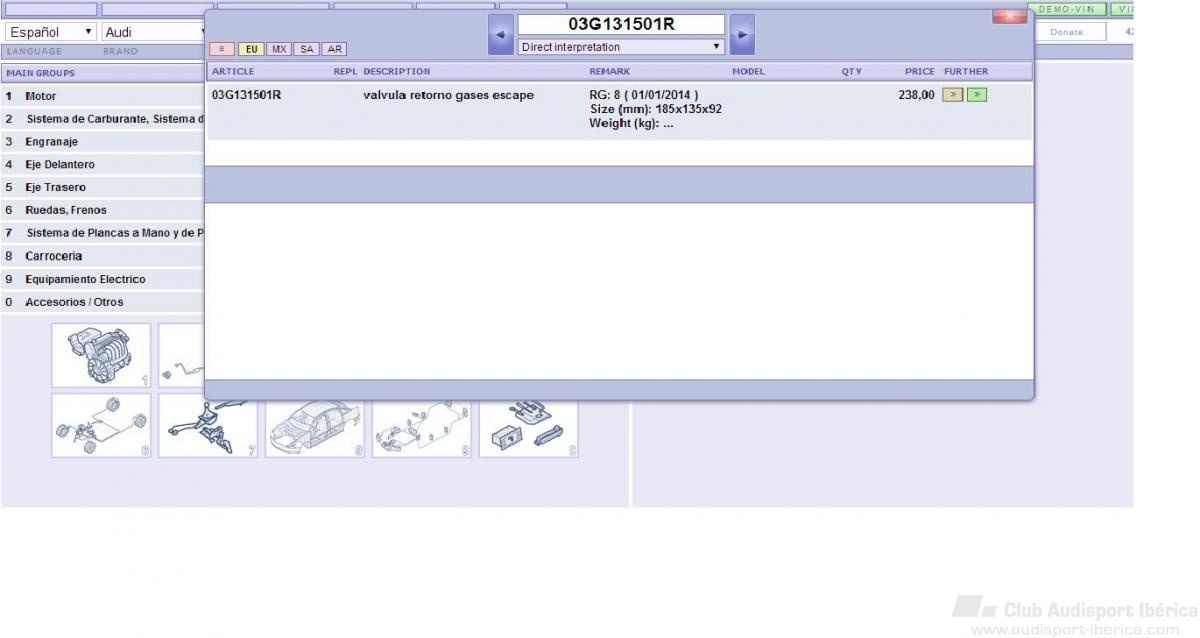
Task: Open the electrical equipment thumbnail 9
Action: click(422, 425)
